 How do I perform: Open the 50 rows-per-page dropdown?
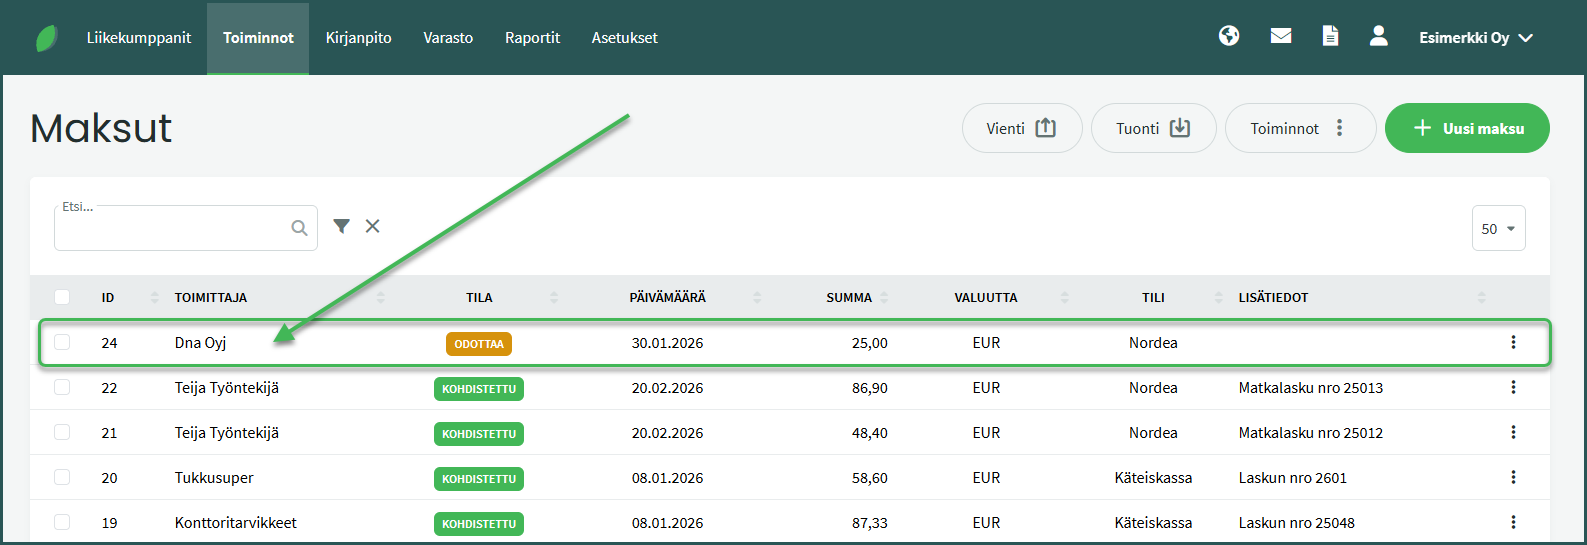pyautogui.click(x=1498, y=228)
